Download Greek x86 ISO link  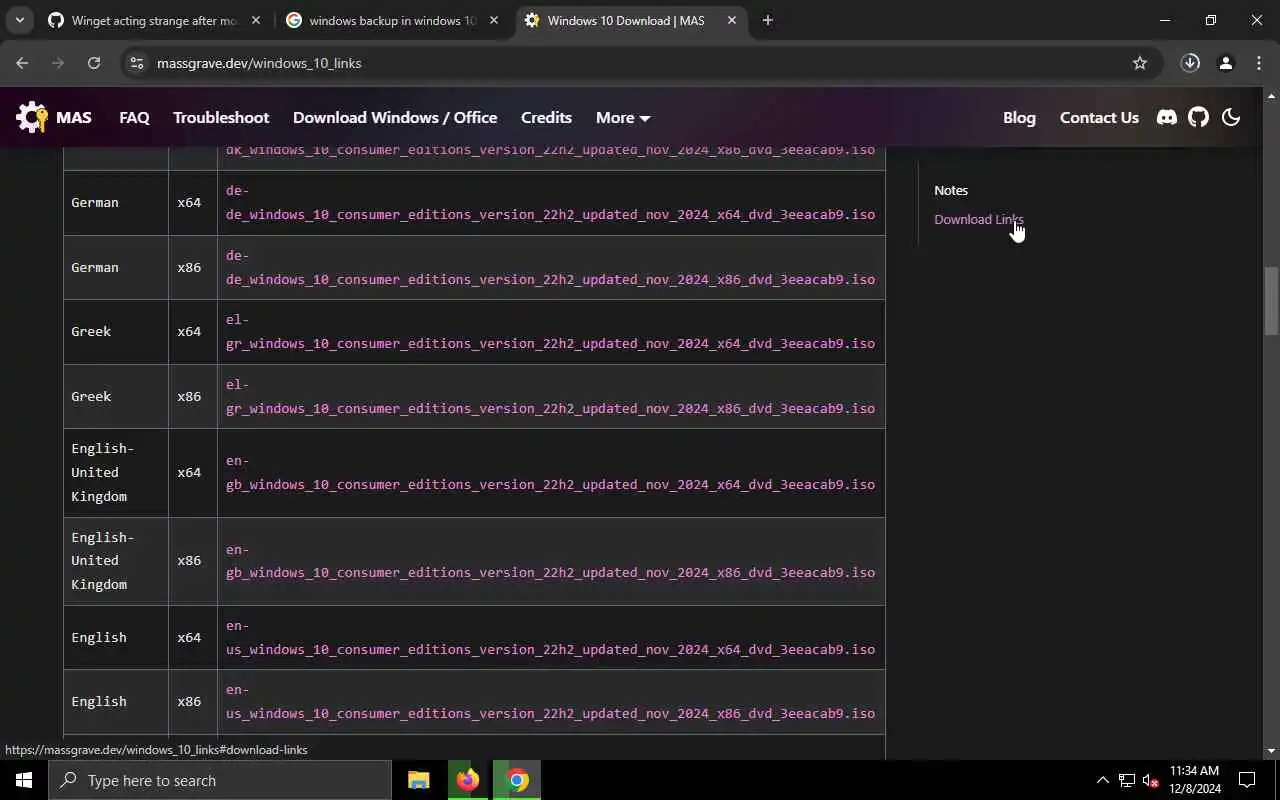tap(550, 396)
